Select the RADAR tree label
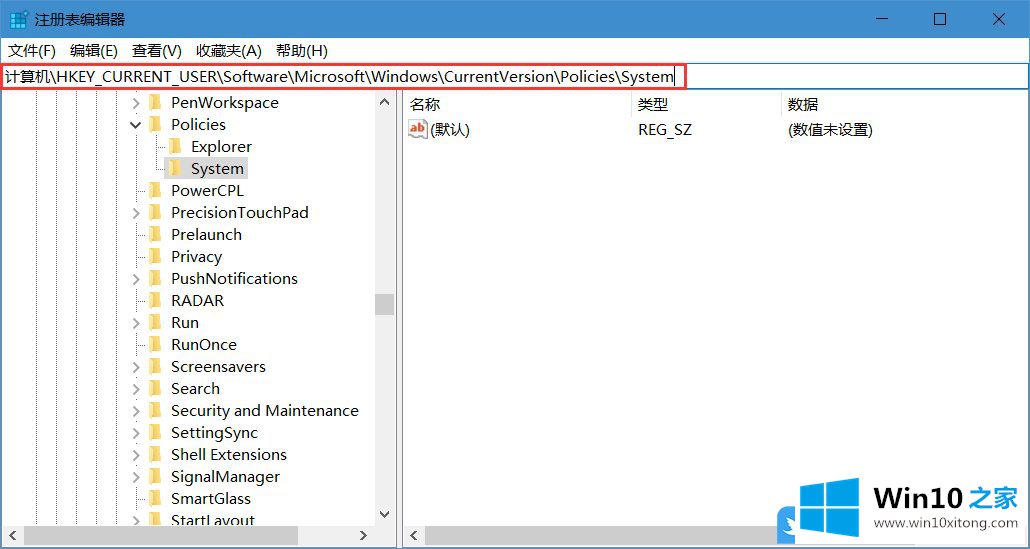The image size is (1030, 549). (x=198, y=301)
